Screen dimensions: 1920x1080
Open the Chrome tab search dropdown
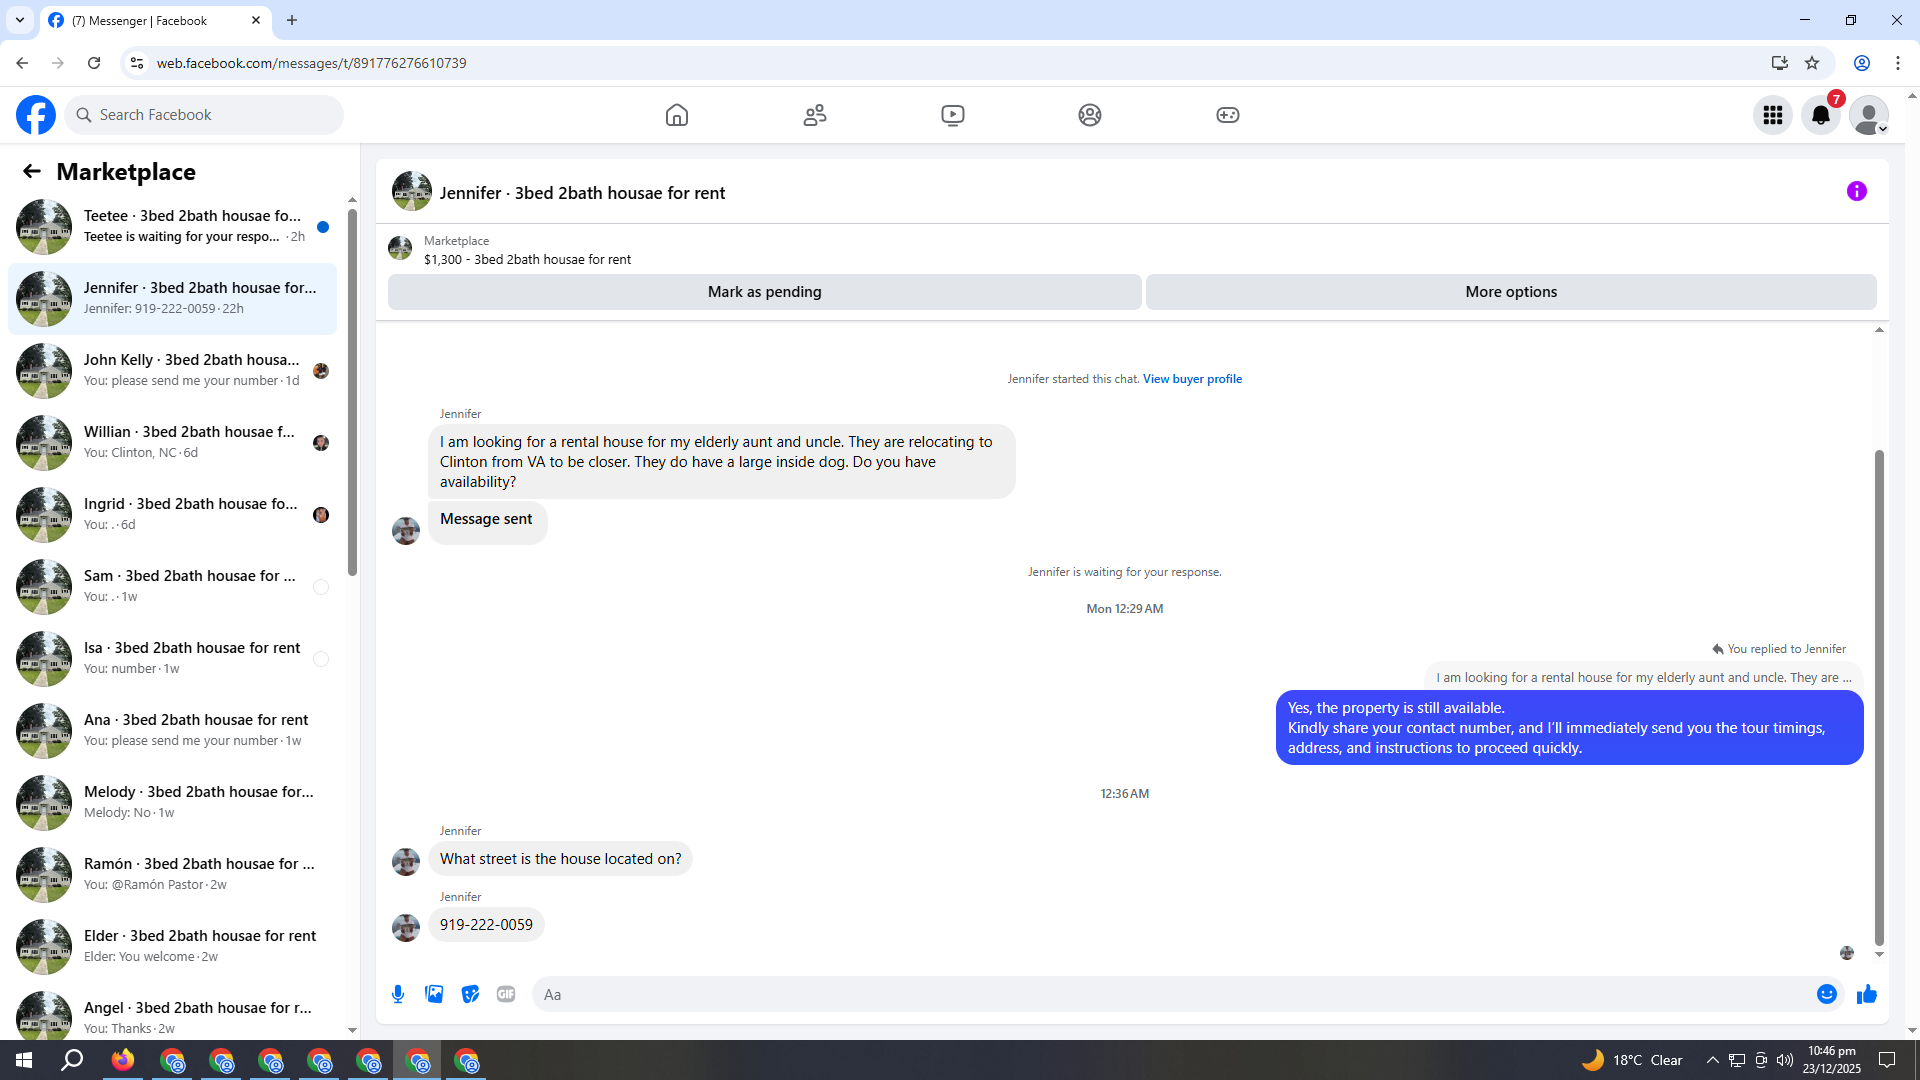pos(20,20)
